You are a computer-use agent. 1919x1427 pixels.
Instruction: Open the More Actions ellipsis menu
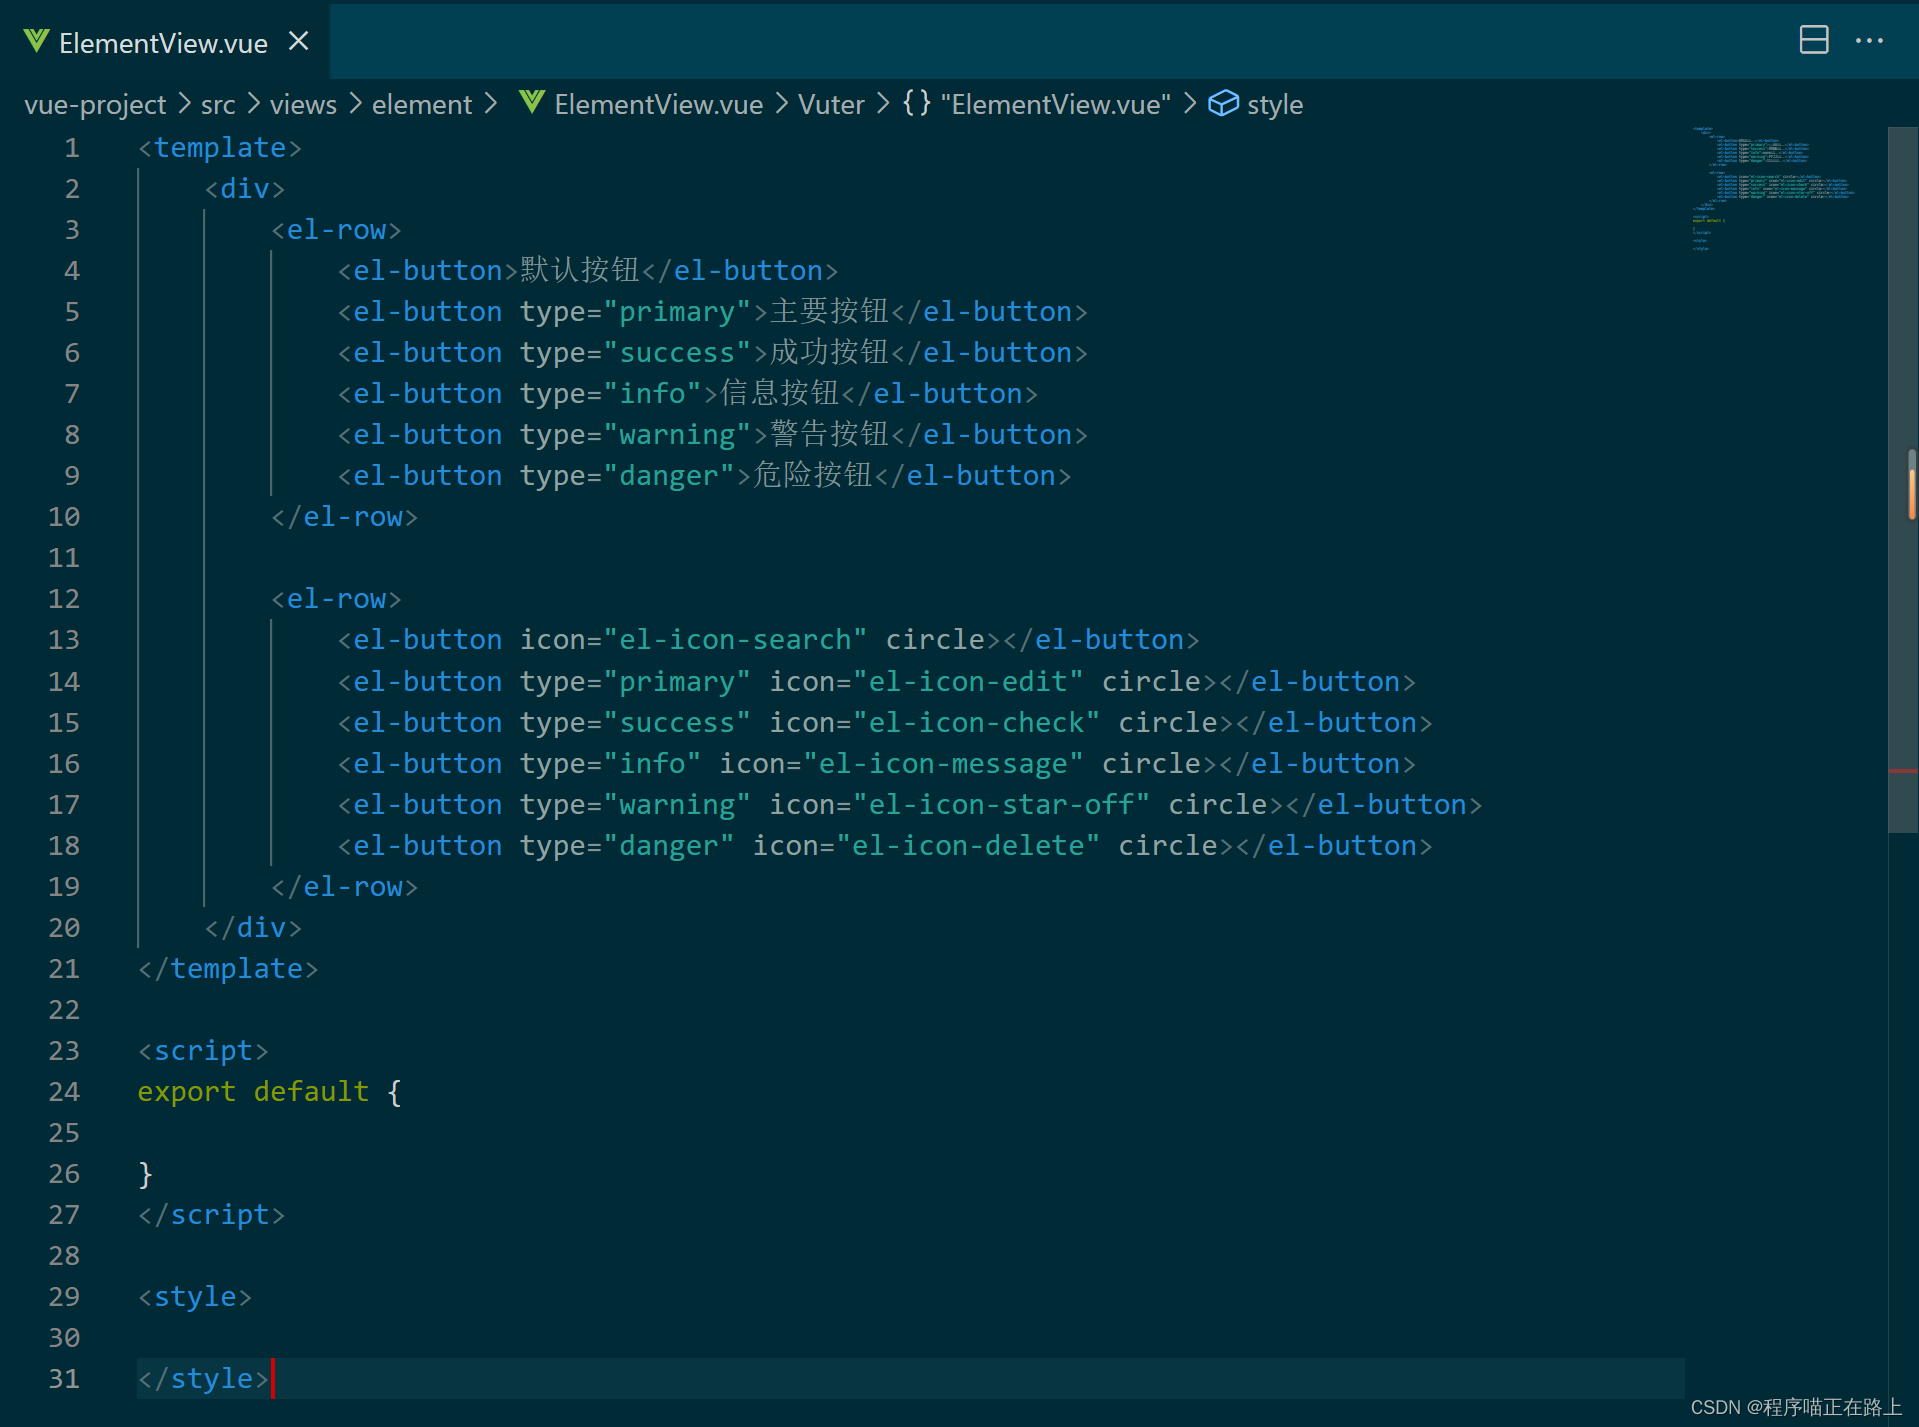coord(1869,41)
